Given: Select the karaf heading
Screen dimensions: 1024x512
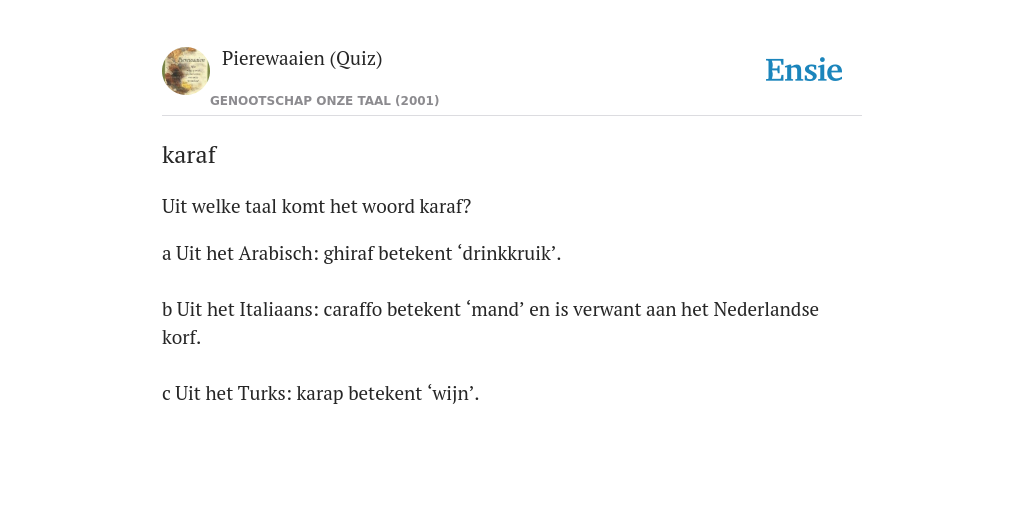Looking at the screenshot, I should (189, 155).
